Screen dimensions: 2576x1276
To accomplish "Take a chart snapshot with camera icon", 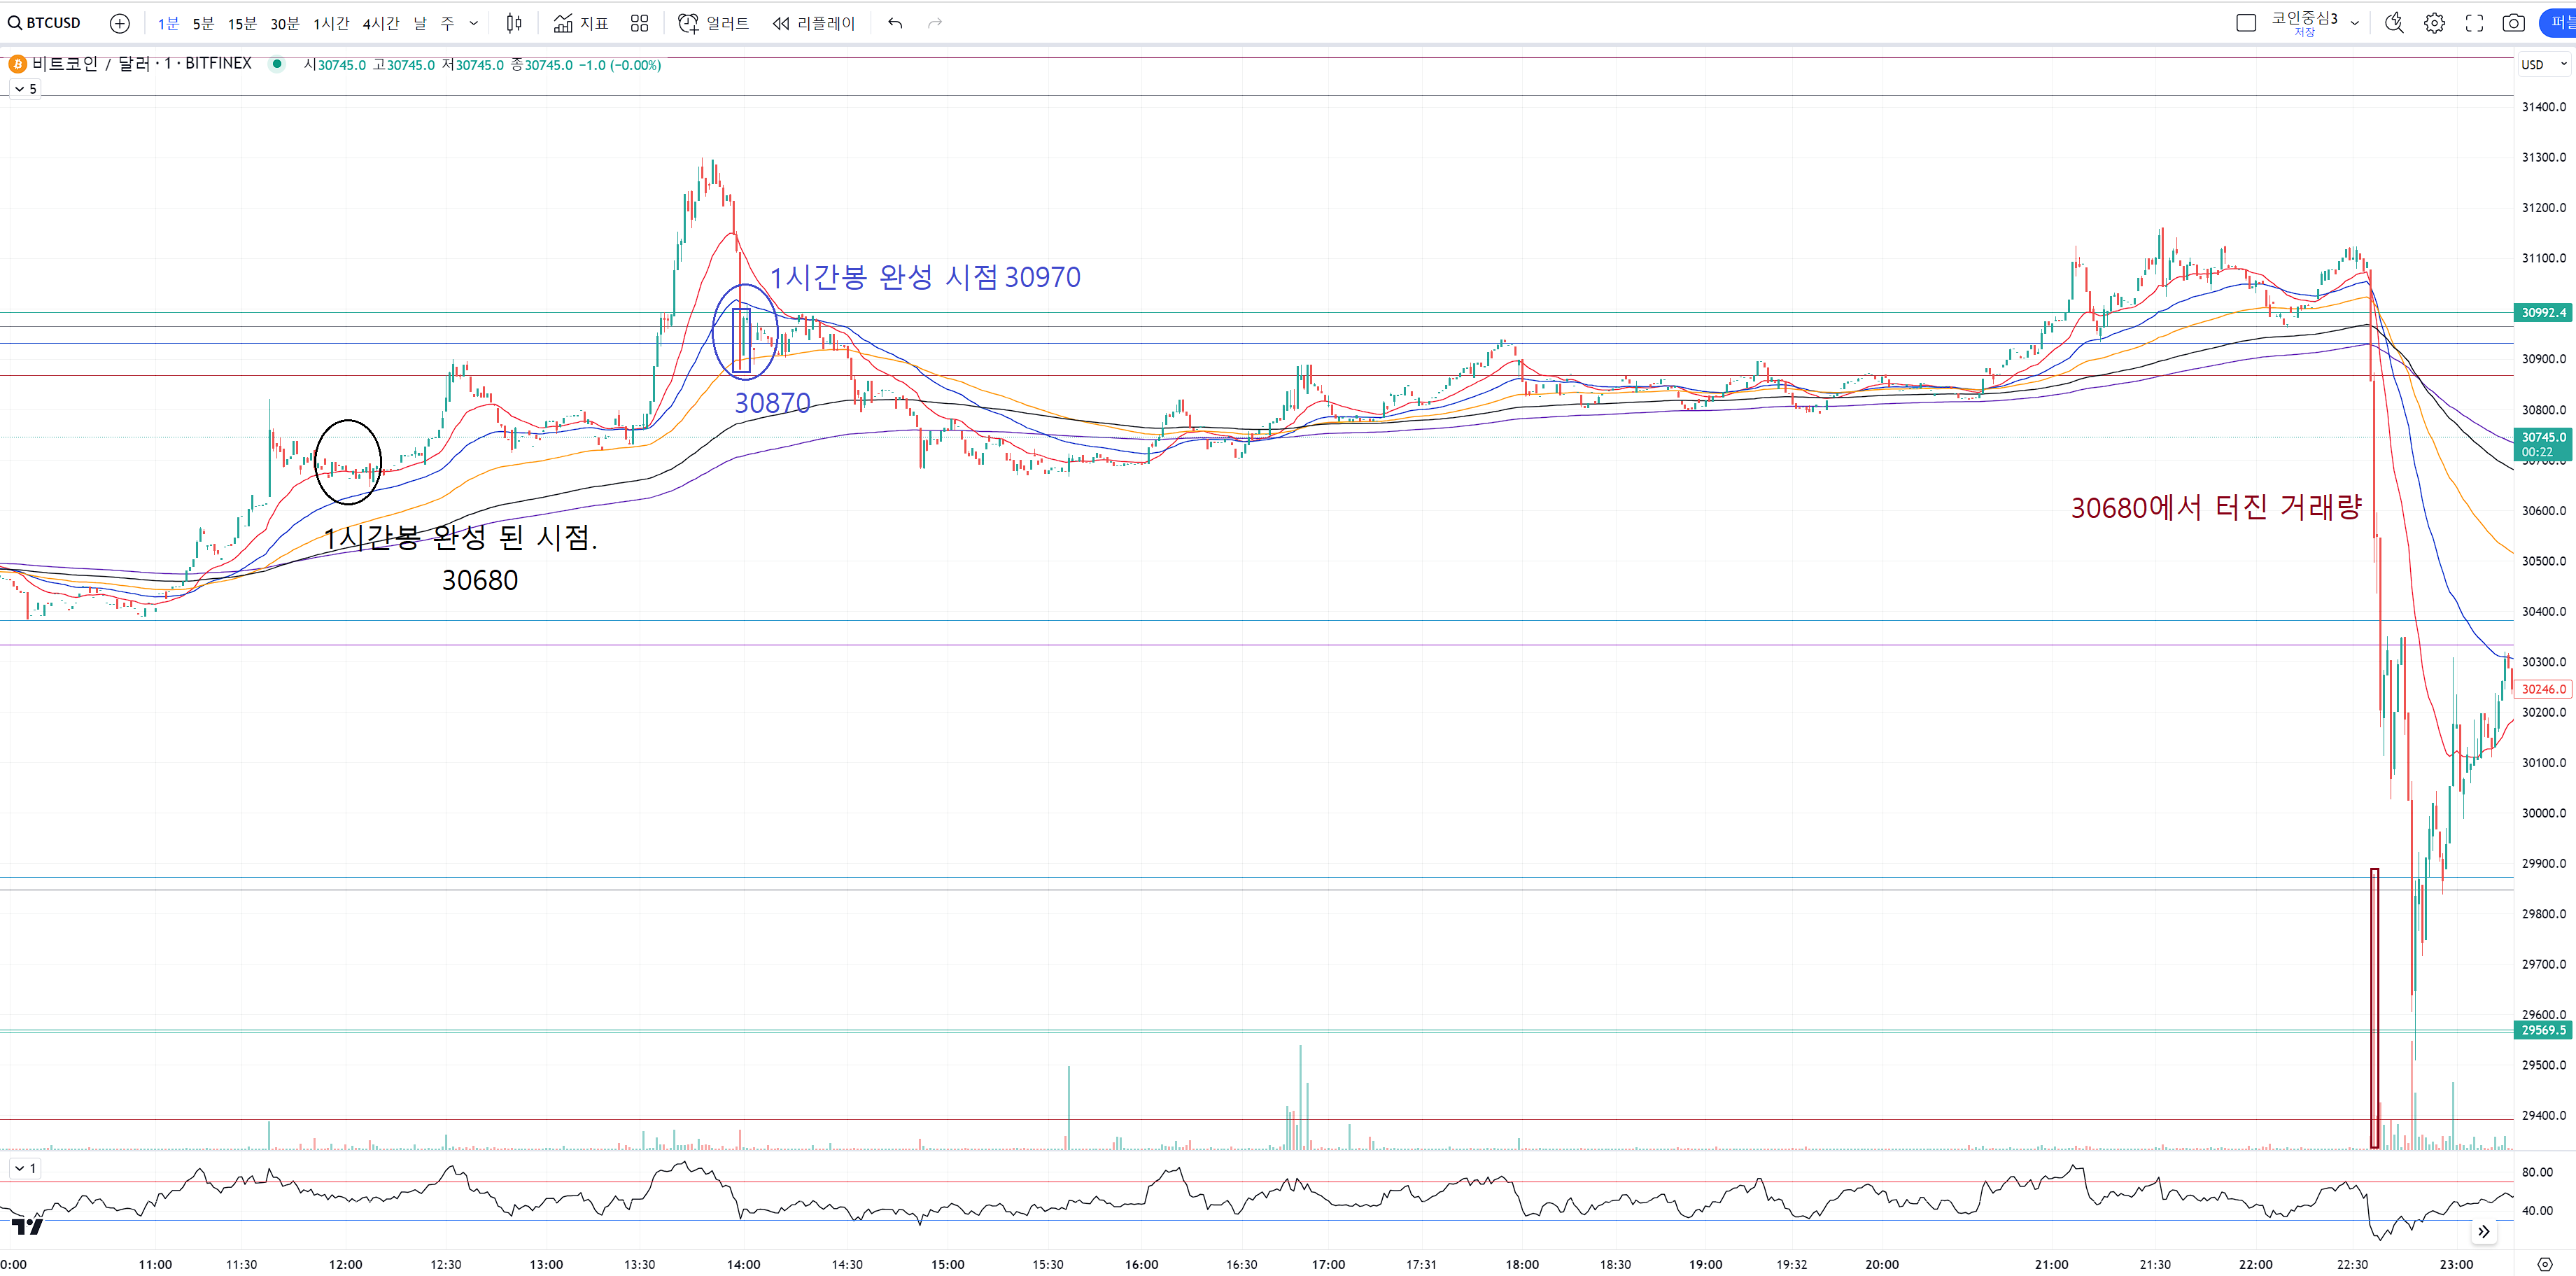I will [2513, 23].
